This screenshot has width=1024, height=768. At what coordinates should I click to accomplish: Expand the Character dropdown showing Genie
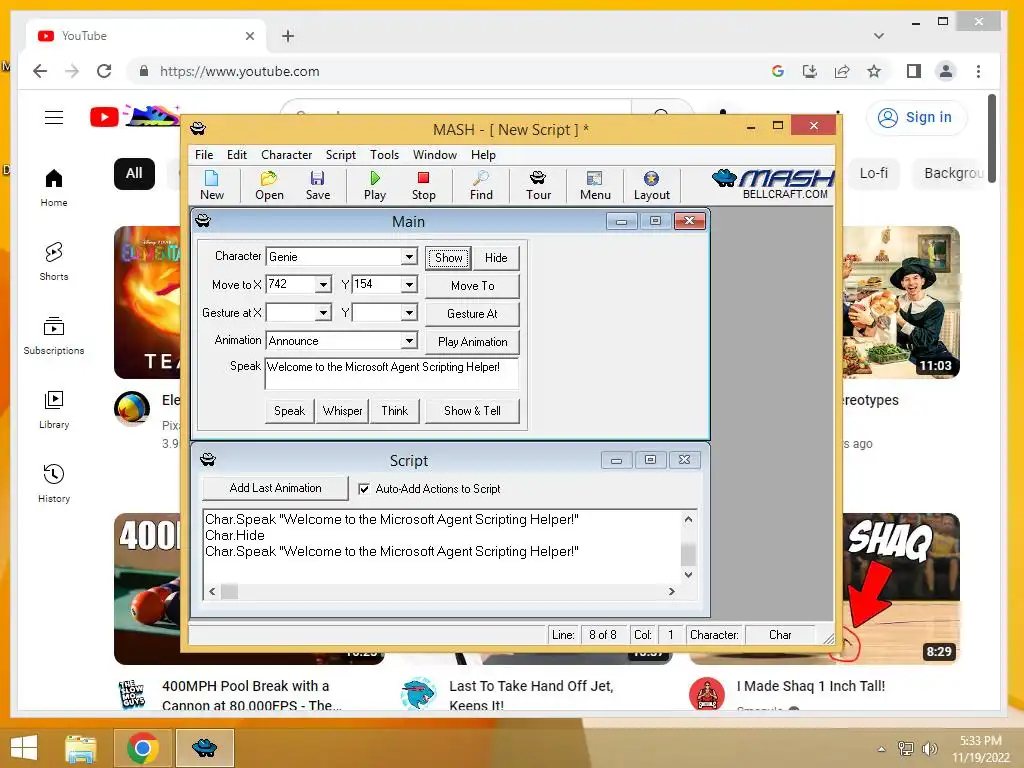pyautogui.click(x=409, y=257)
